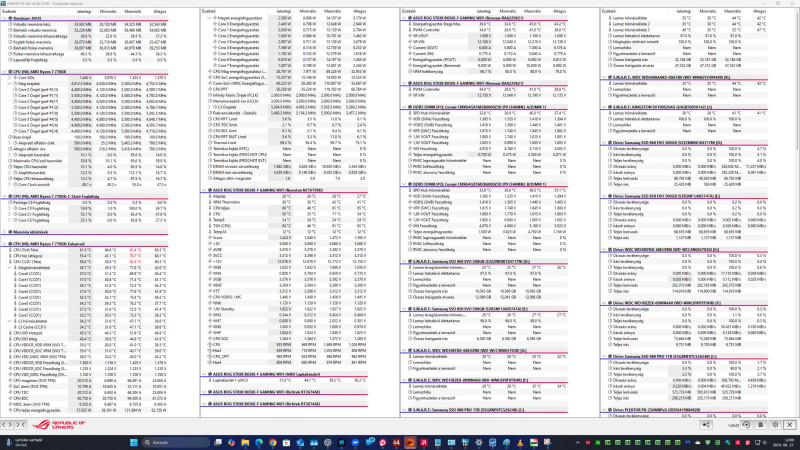Open Windows Settings gear in taskbar
The image size is (800, 450).
(479, 442)
